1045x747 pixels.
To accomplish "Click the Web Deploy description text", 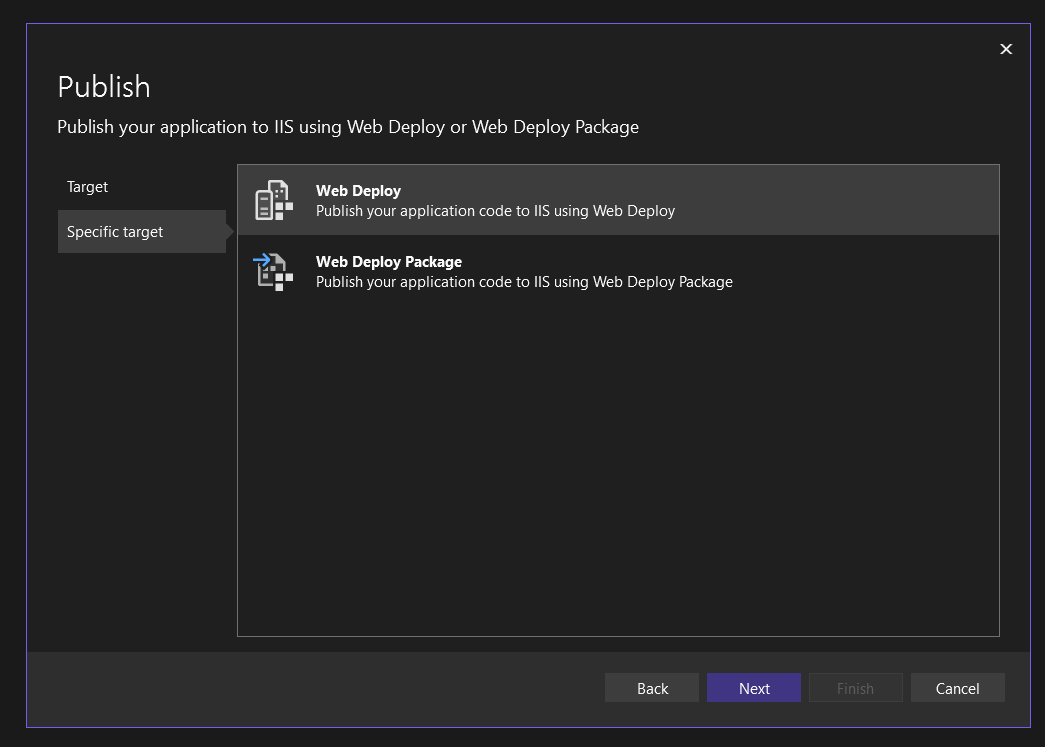I will pyautogui.click(x=495, y=211).
